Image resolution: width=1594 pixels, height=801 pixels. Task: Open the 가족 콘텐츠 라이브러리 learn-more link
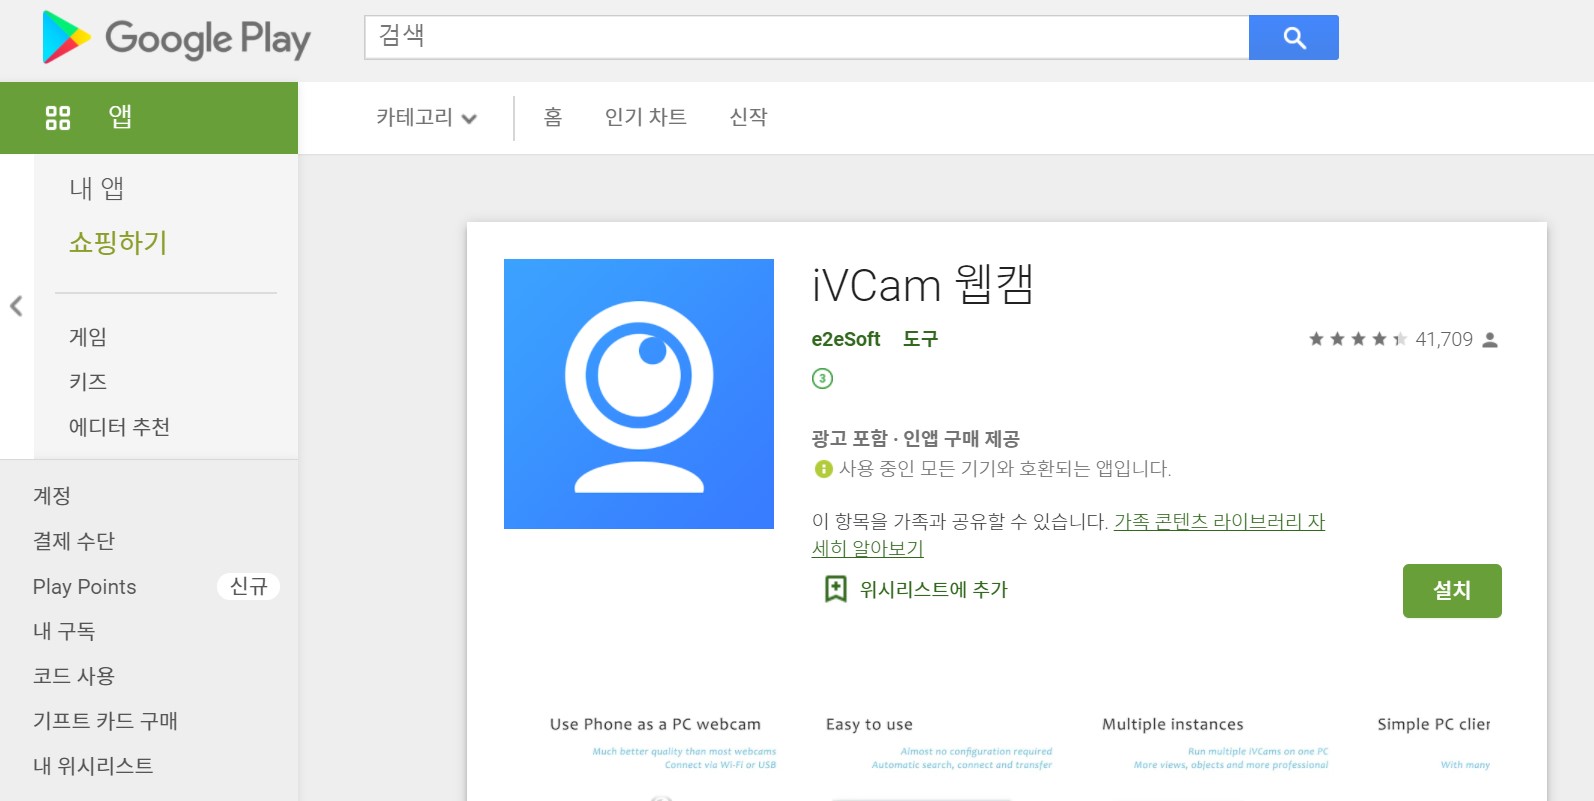tap(1068, 535)
